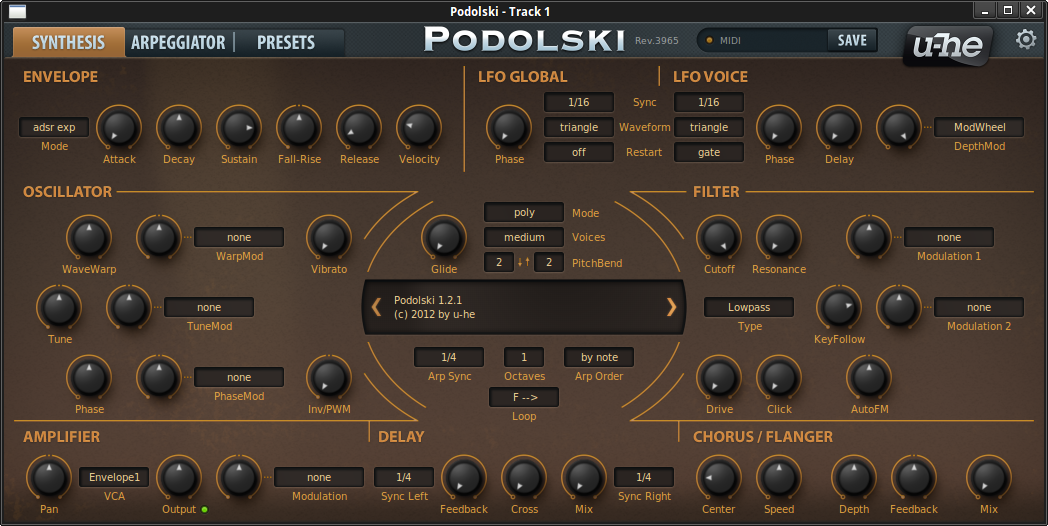
Task: Open the envelope Mode selector adsr exp
Action: pyautogui.click(x=54, y=127)
